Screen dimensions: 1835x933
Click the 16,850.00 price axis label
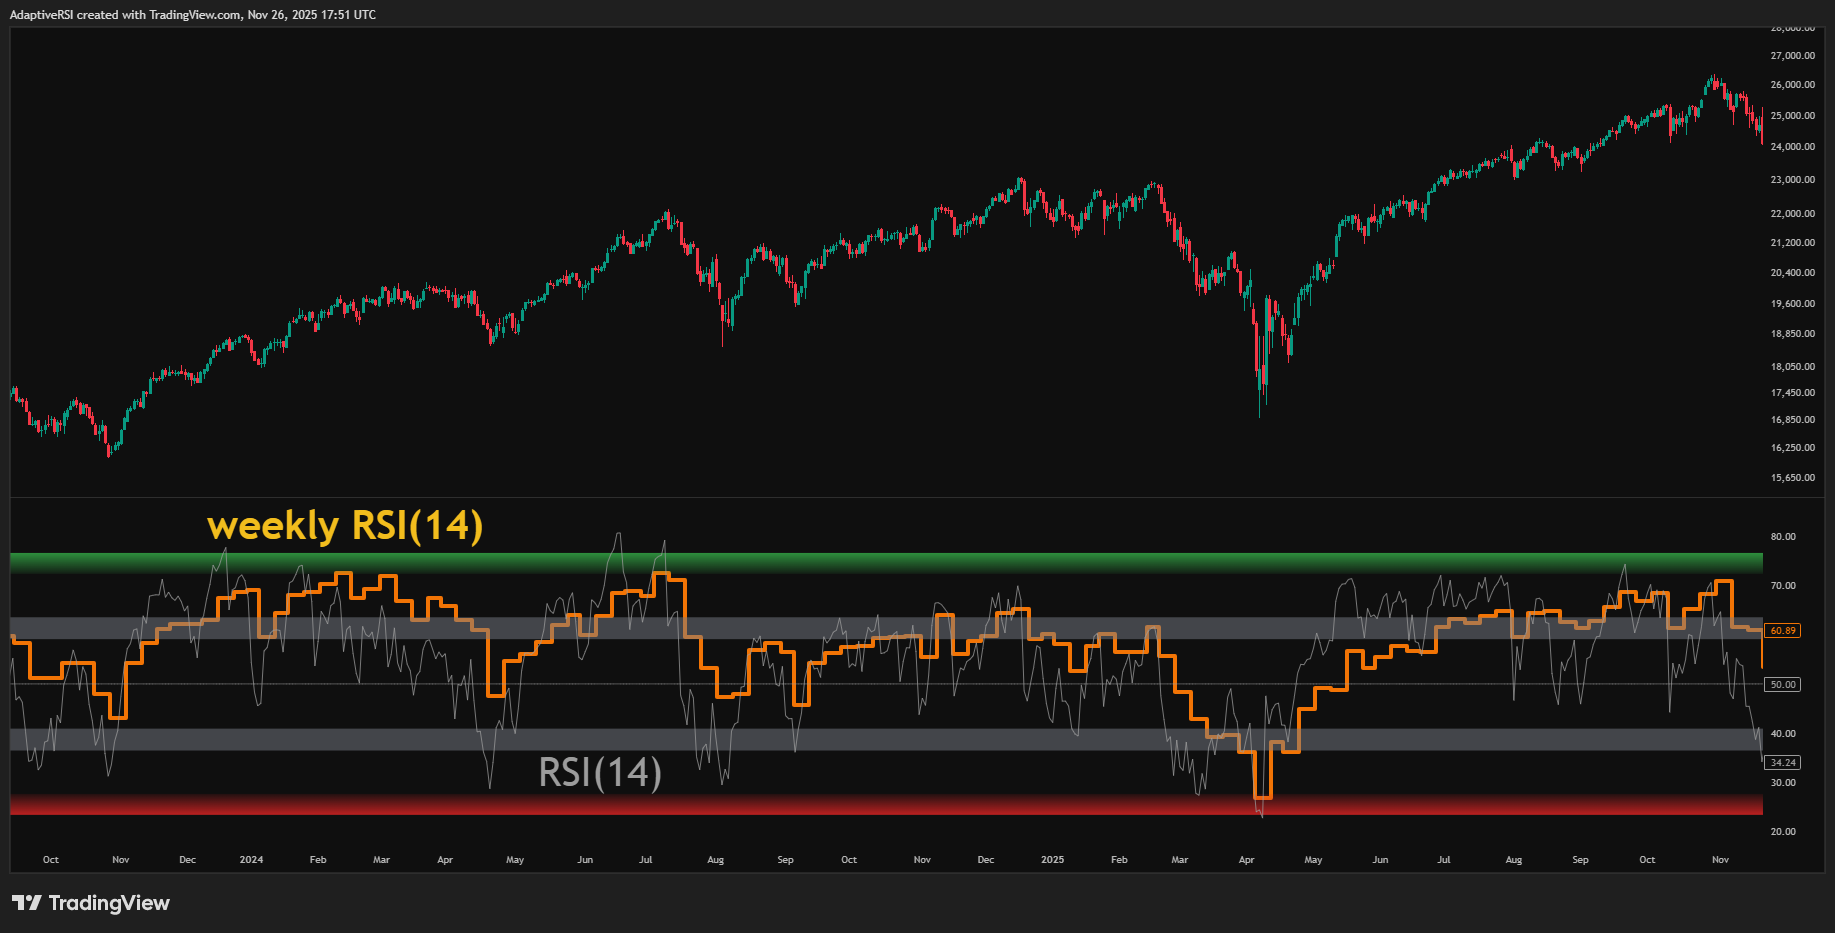tap(1792, 420)
